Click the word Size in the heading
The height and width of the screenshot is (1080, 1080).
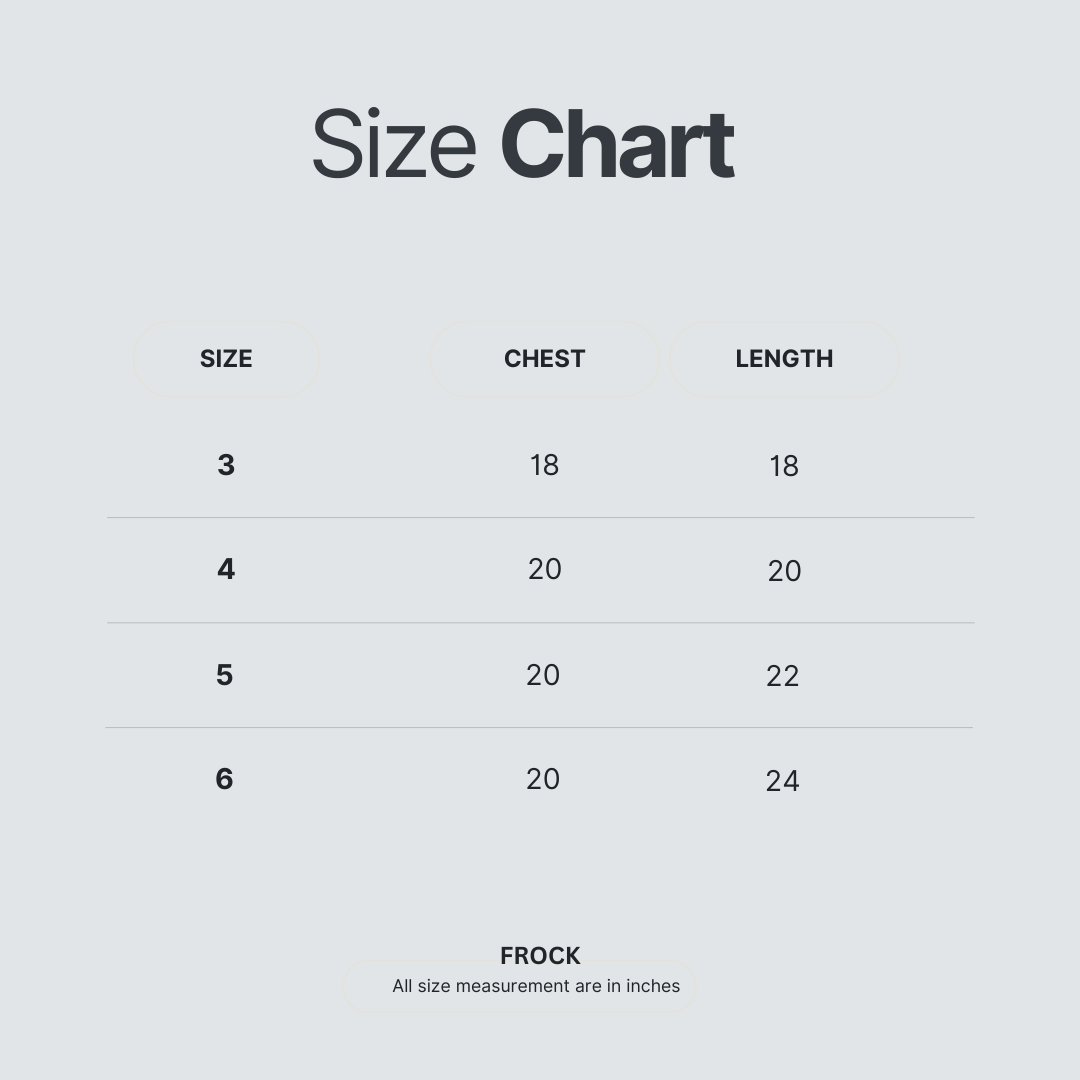pos(394,144)
